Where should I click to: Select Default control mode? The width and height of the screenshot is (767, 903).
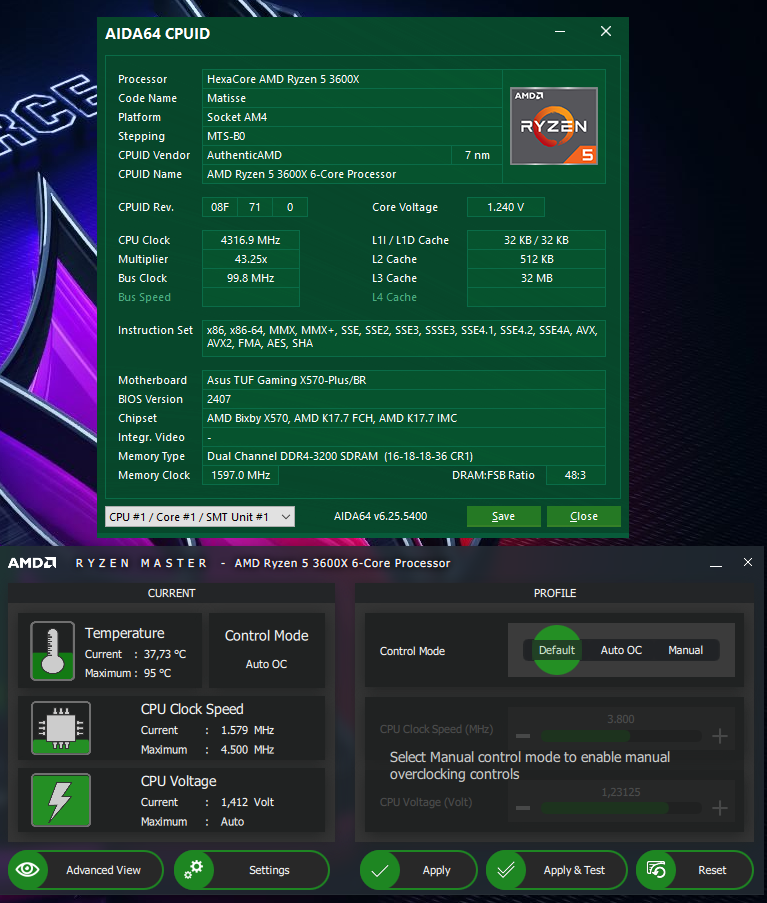(557, 650)
